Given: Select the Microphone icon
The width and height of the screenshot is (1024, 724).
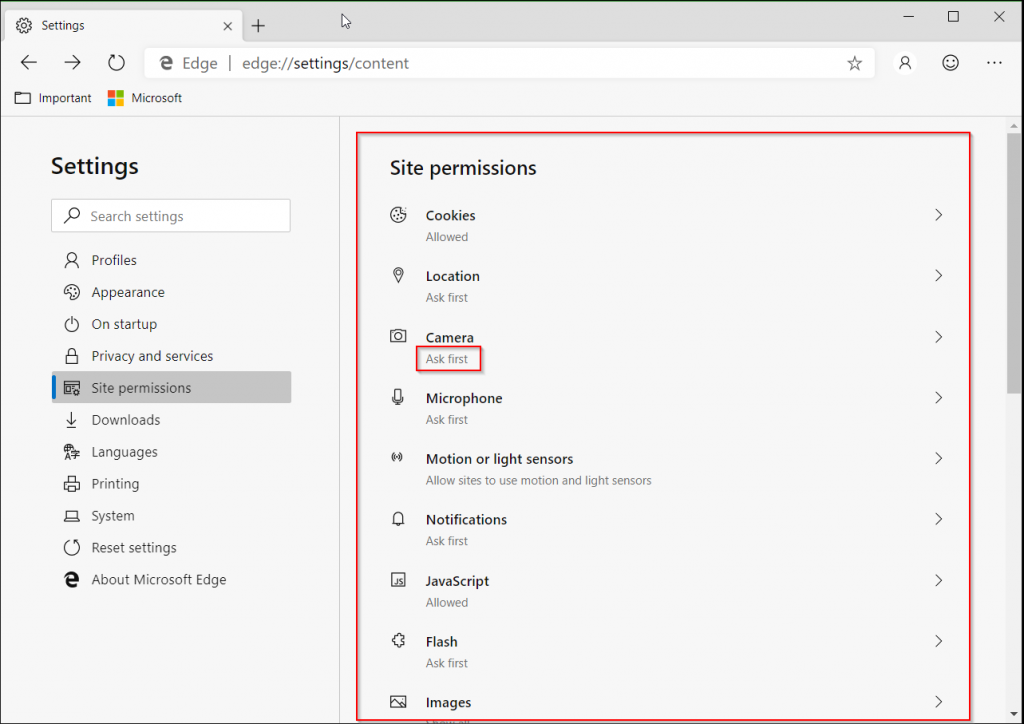Looking at the screenshot, I should 399,397.
